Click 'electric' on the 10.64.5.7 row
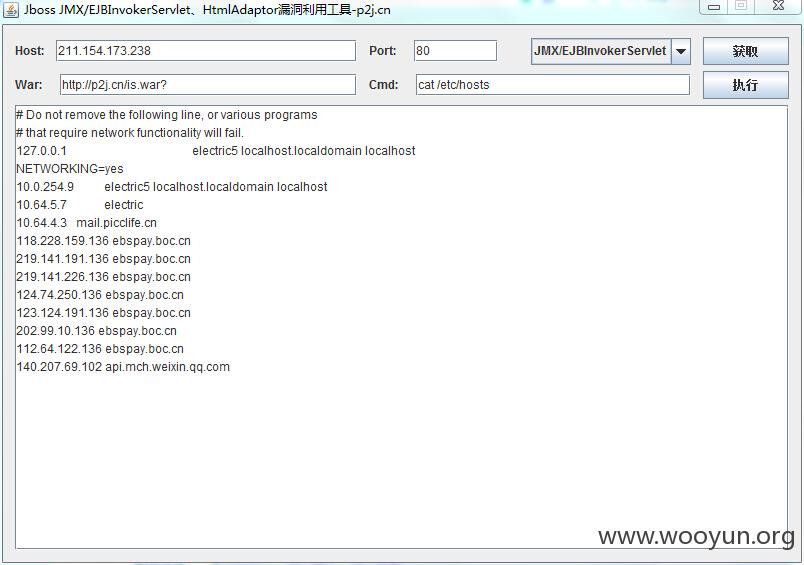This screenshot has width=804, height=565. (x=124, y=205)
